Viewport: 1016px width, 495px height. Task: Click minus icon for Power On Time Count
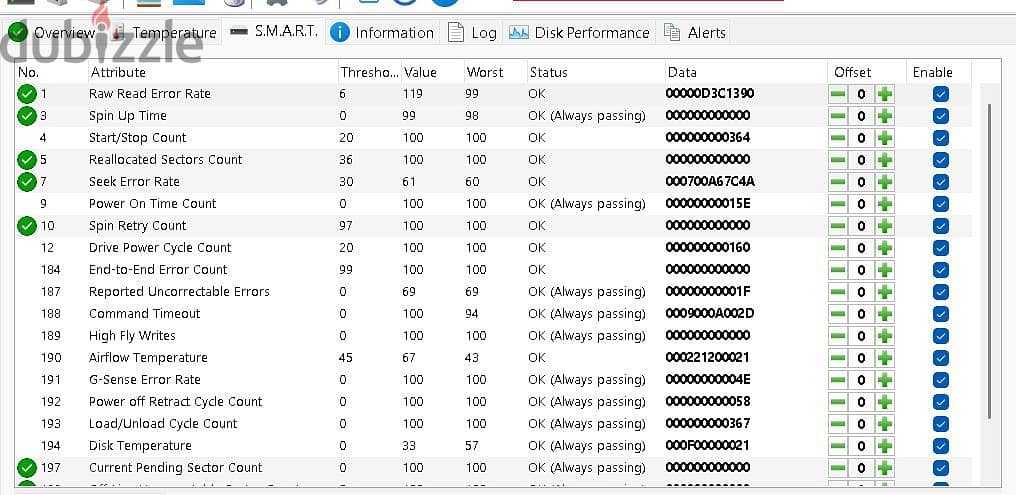pyautogui.click(x=838, y=204)
